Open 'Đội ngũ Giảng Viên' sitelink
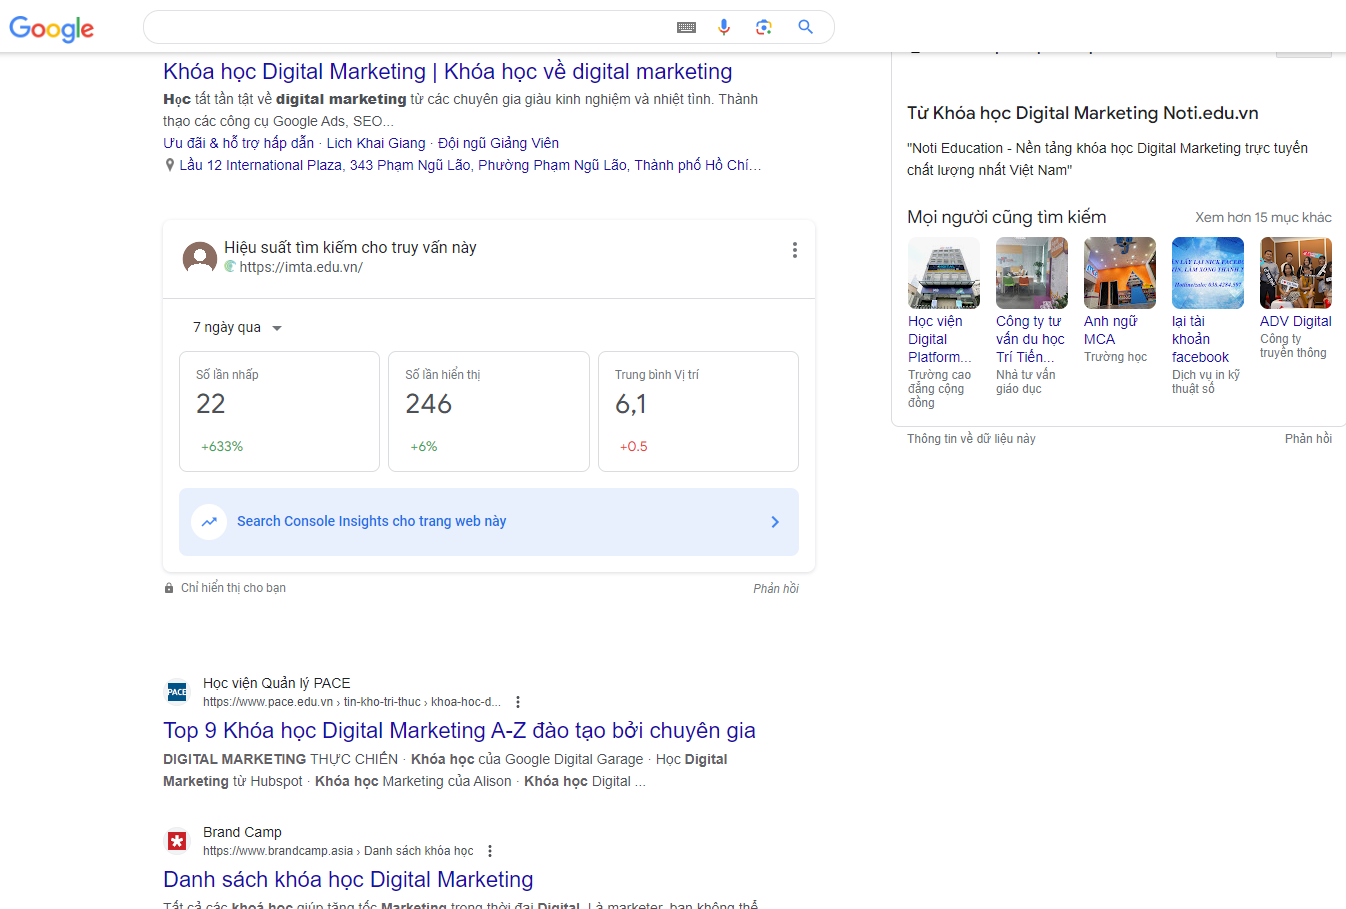The width and height of the screenshot is (1346, 909). pyautogui.click(x=498, y=143)
